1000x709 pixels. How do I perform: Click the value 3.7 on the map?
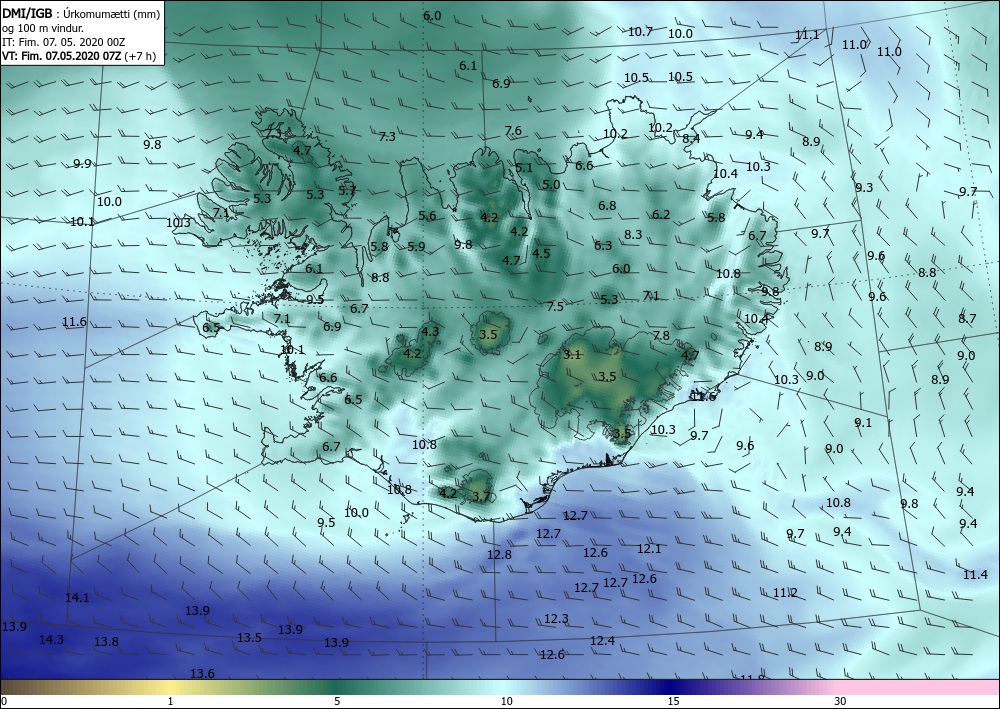click(x=482, y=496)
